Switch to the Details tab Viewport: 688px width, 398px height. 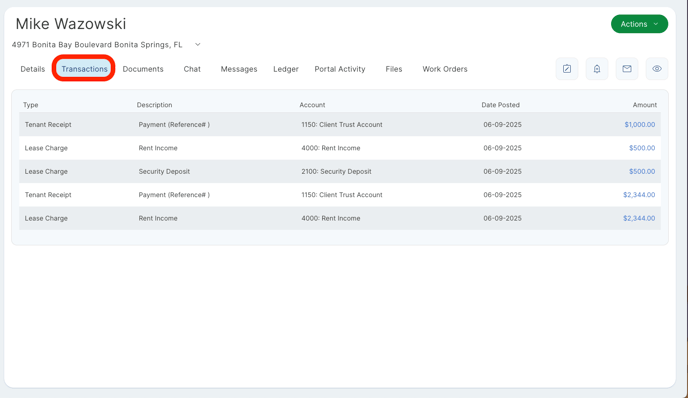tap(32, 69)
